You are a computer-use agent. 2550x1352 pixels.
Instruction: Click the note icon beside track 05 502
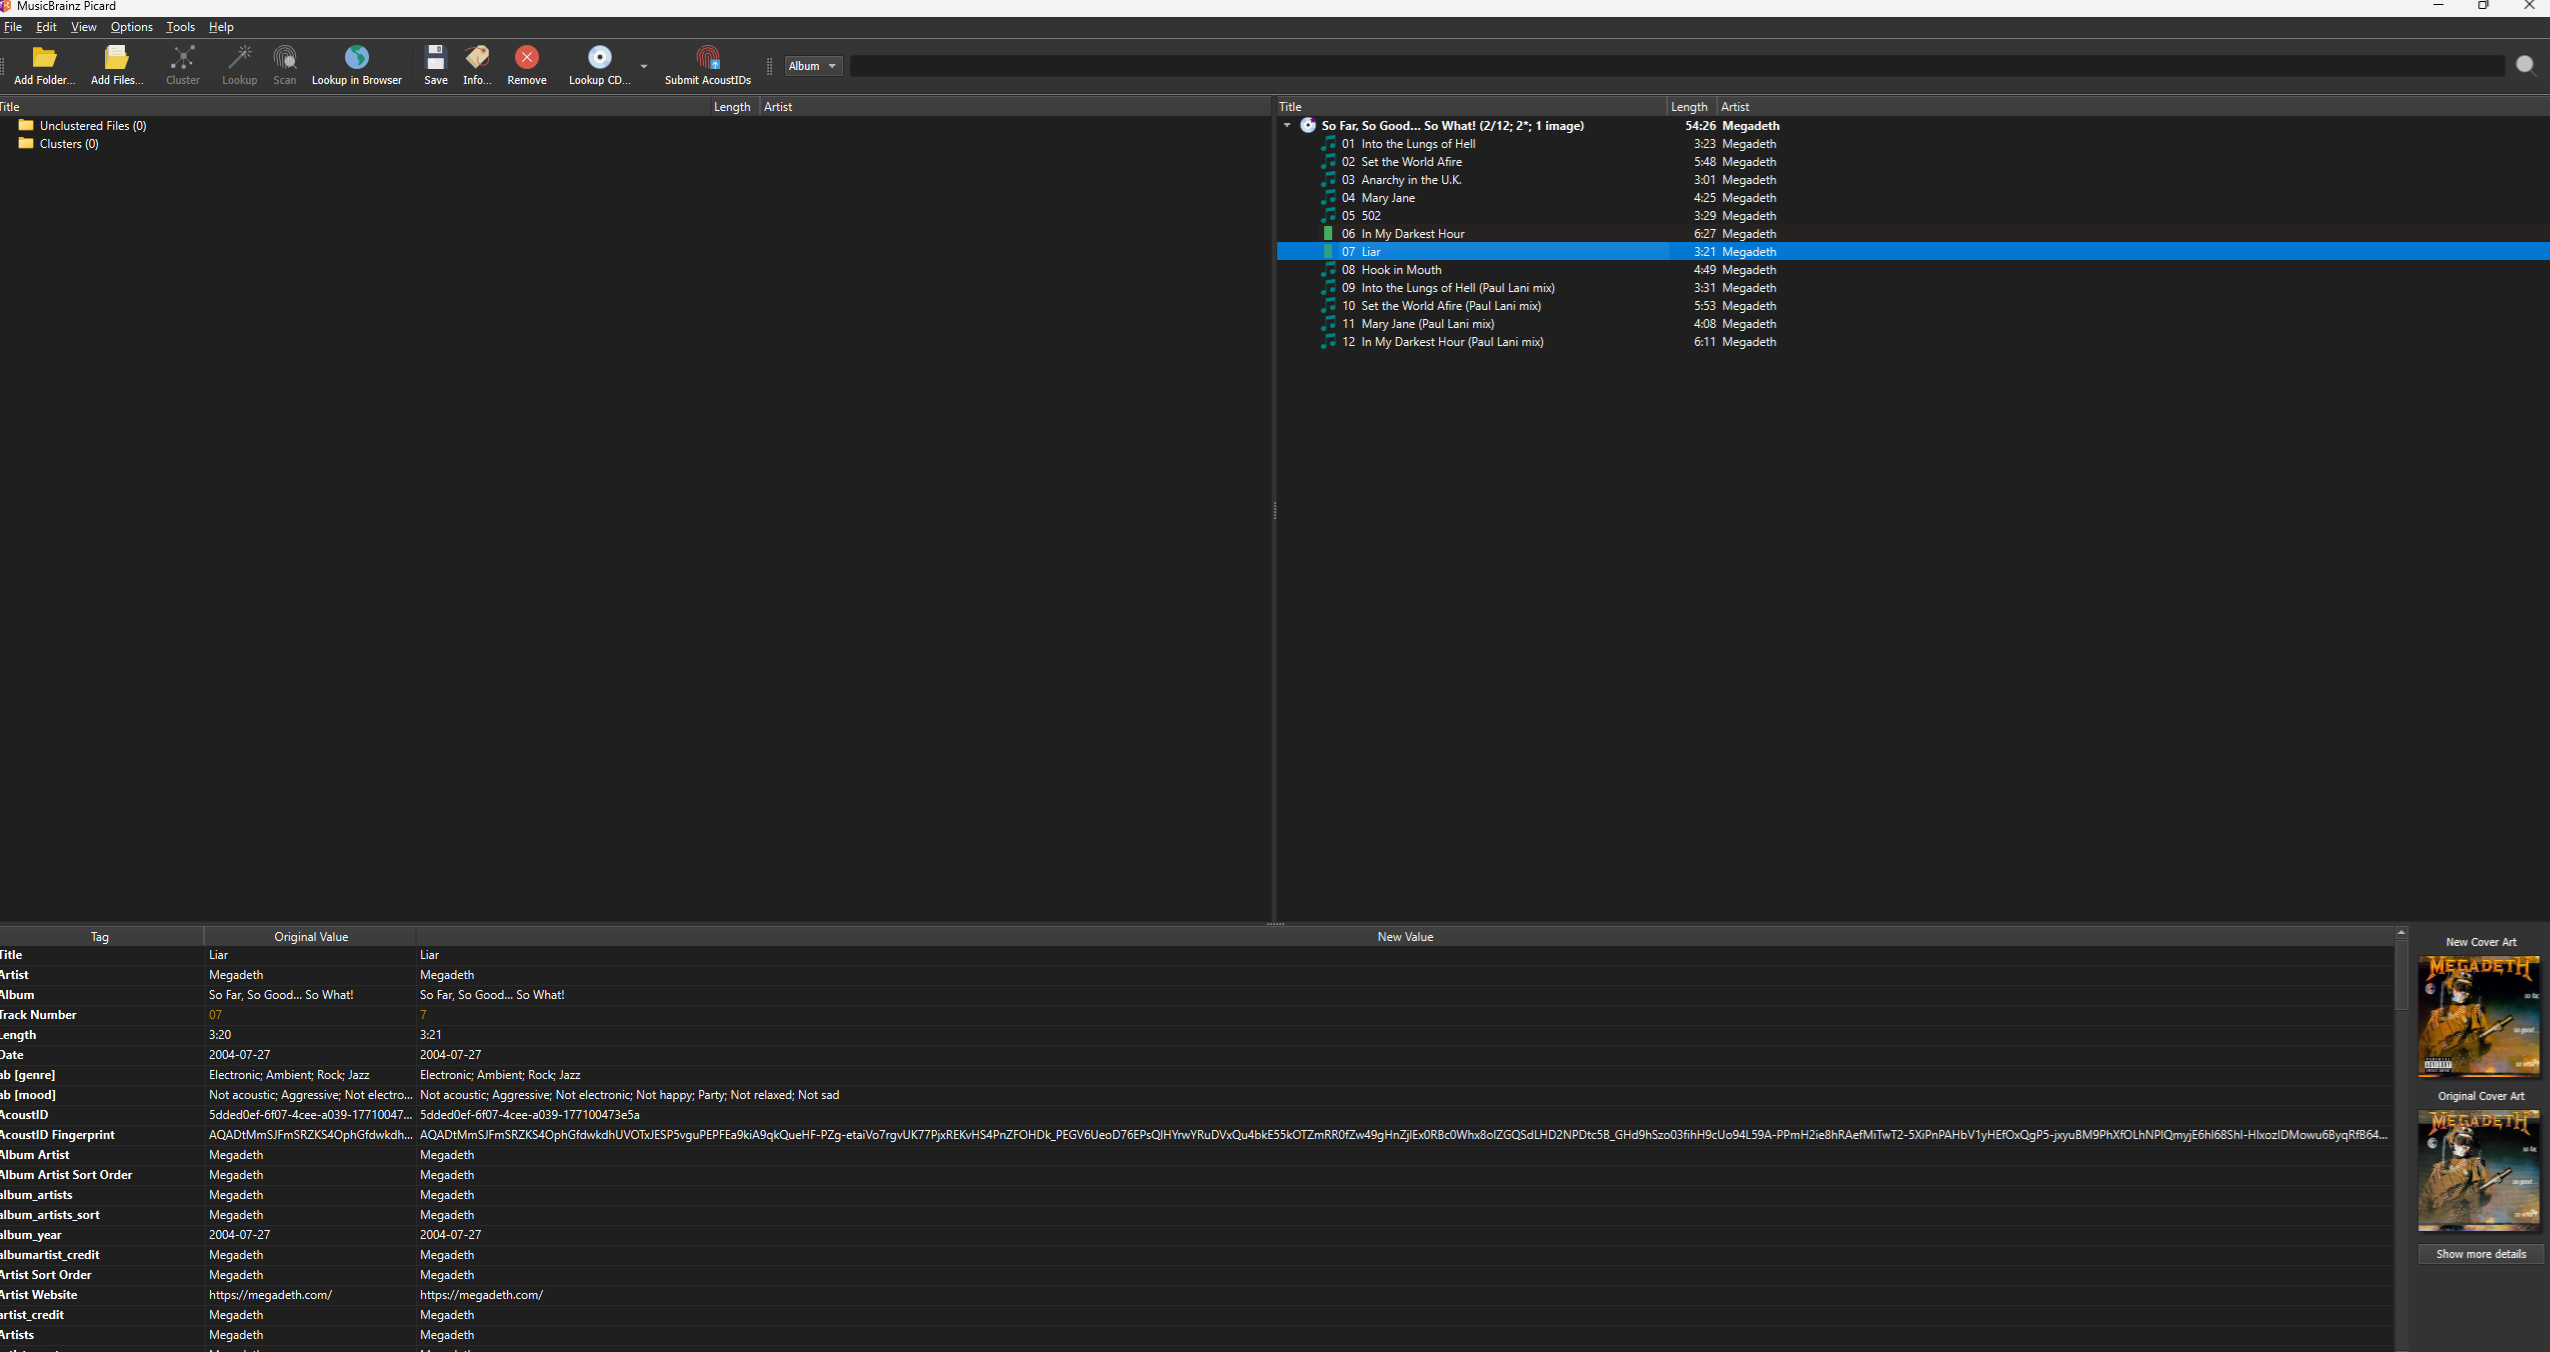(1328, 216)
